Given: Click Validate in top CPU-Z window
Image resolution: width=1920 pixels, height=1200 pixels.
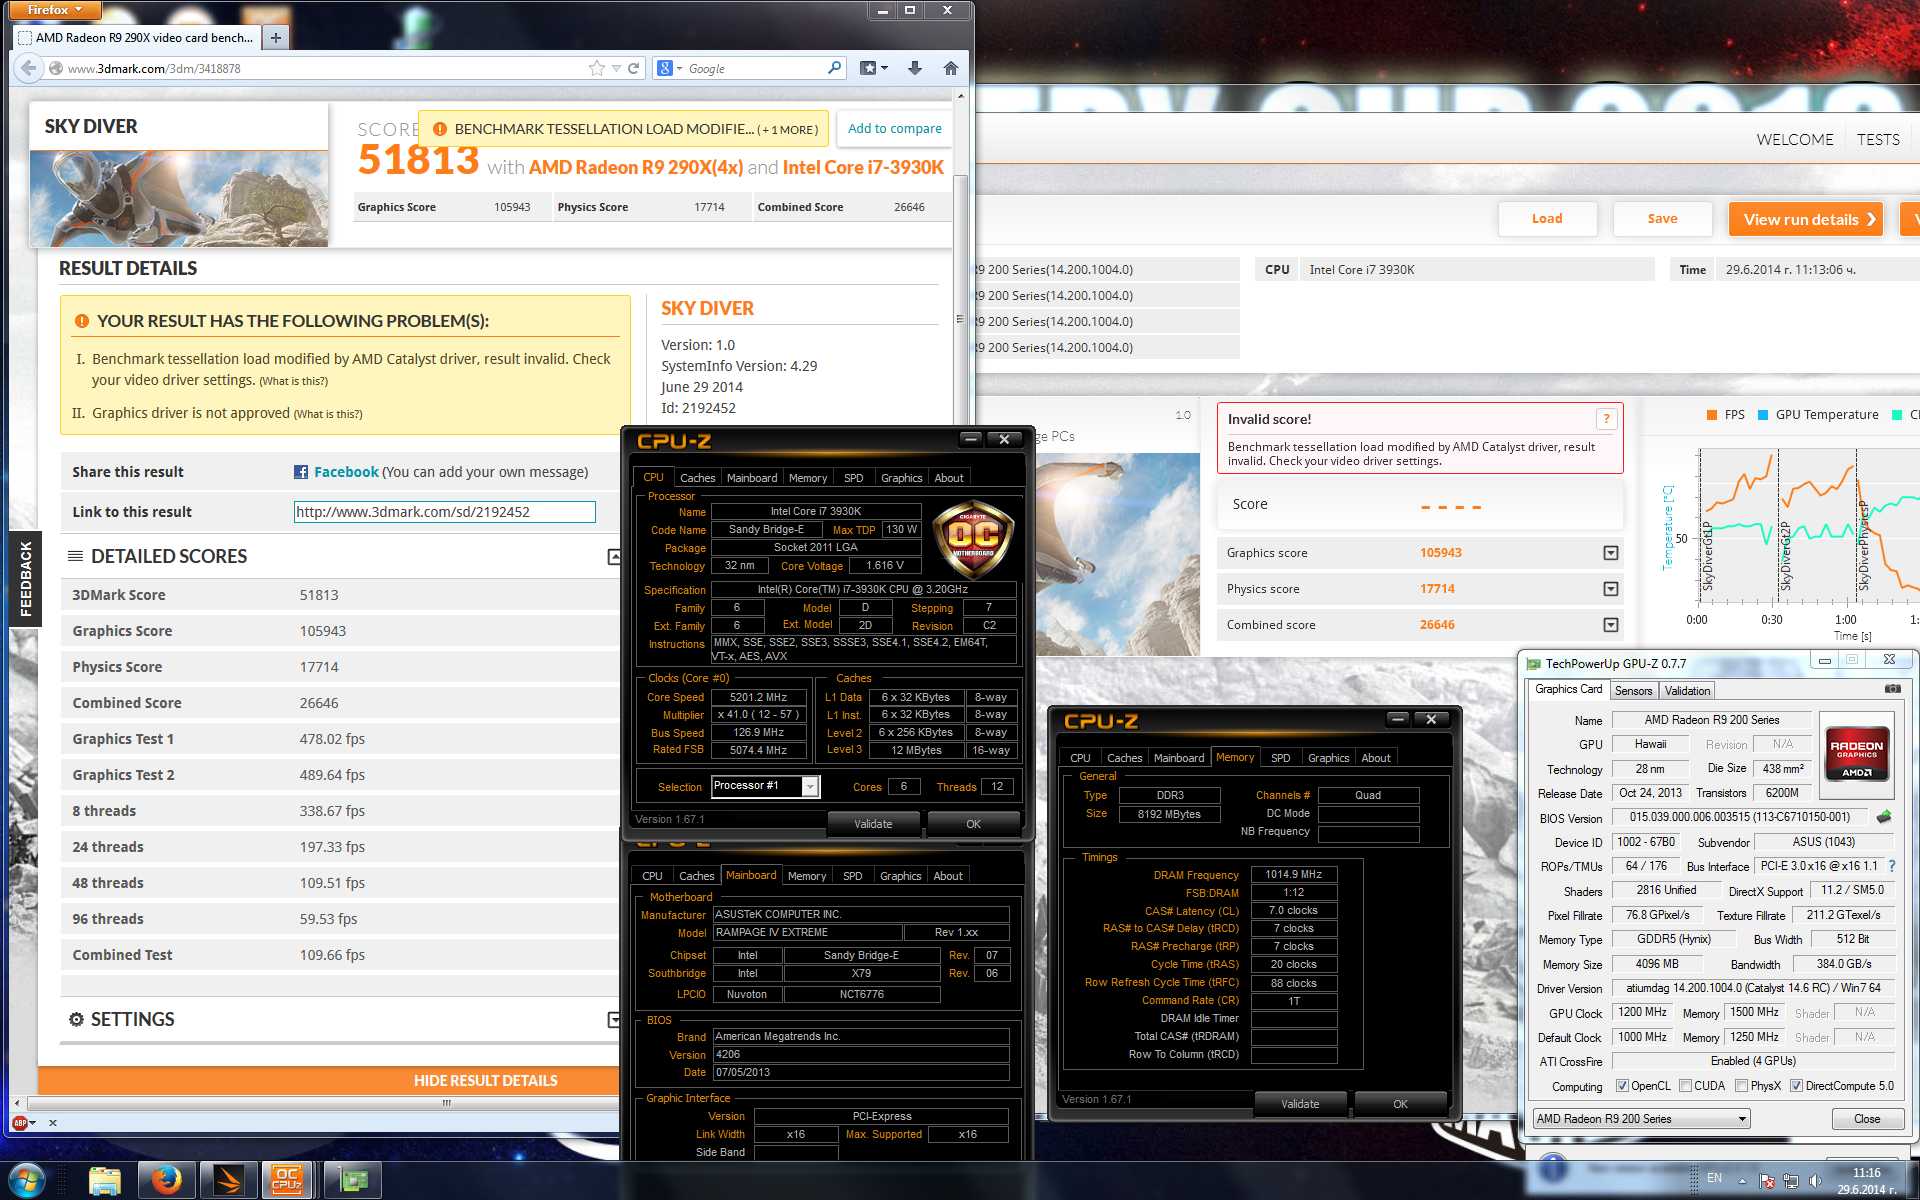Looking at the screenshot, I should pos(873,824).
